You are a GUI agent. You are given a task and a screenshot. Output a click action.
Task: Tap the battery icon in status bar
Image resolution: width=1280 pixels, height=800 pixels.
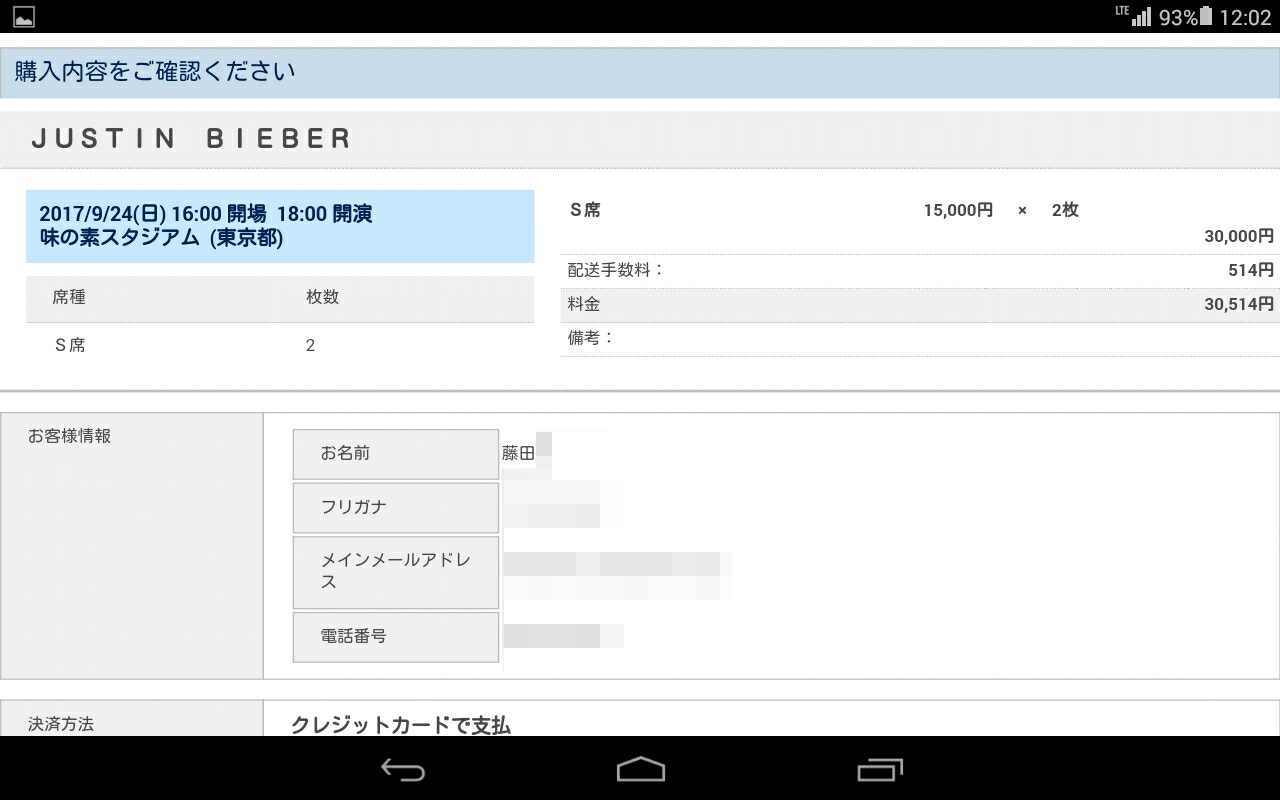tap(1205, 17)
